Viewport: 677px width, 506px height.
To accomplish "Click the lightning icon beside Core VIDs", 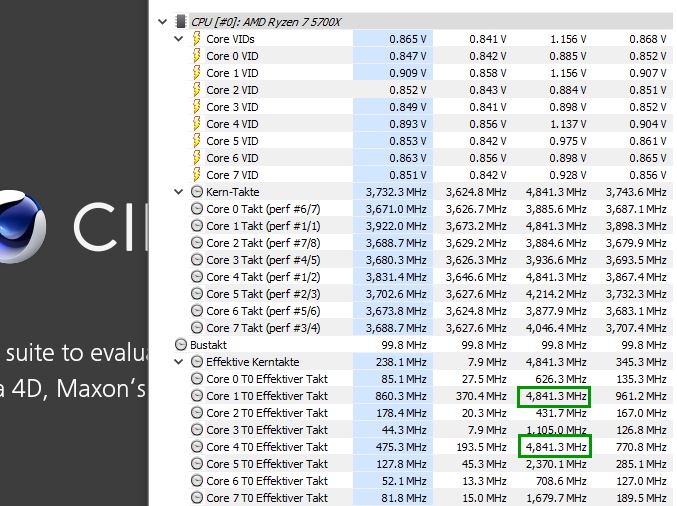I will click(x=196, y=39).
